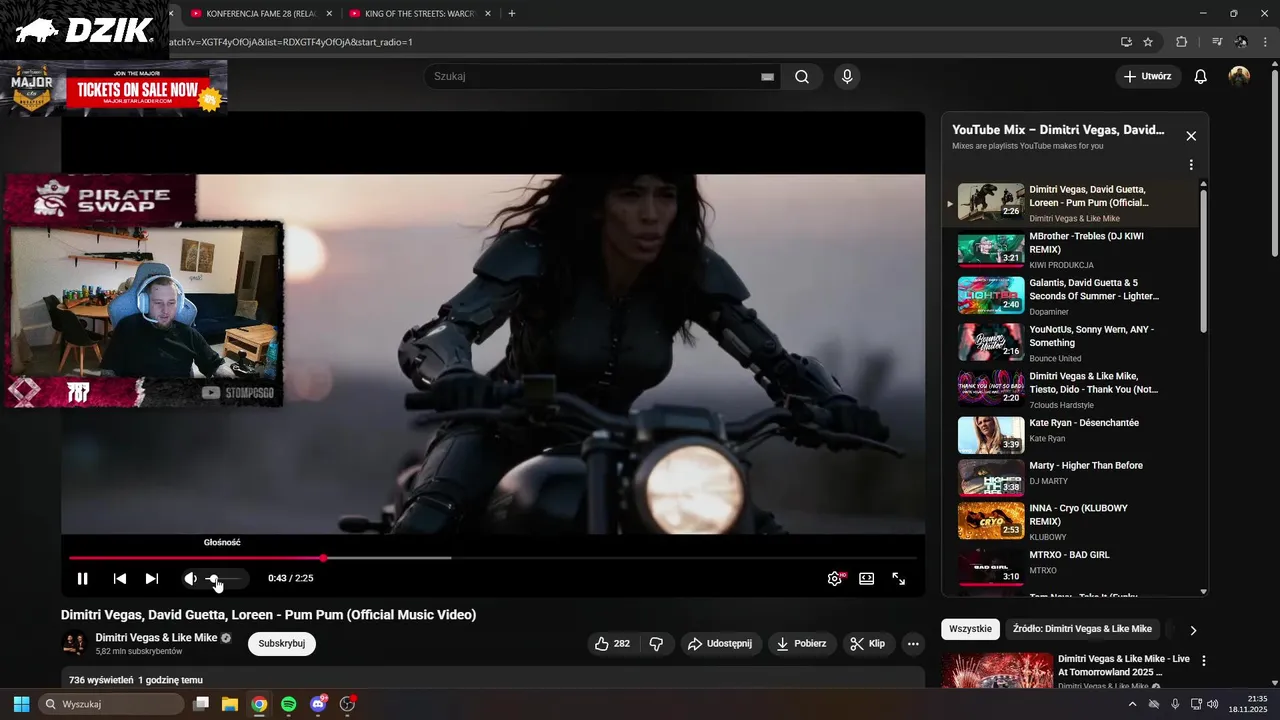Screen dimensions: 1280x720
Task: Open Task View from the taskbar
Action: click(201, 704)
